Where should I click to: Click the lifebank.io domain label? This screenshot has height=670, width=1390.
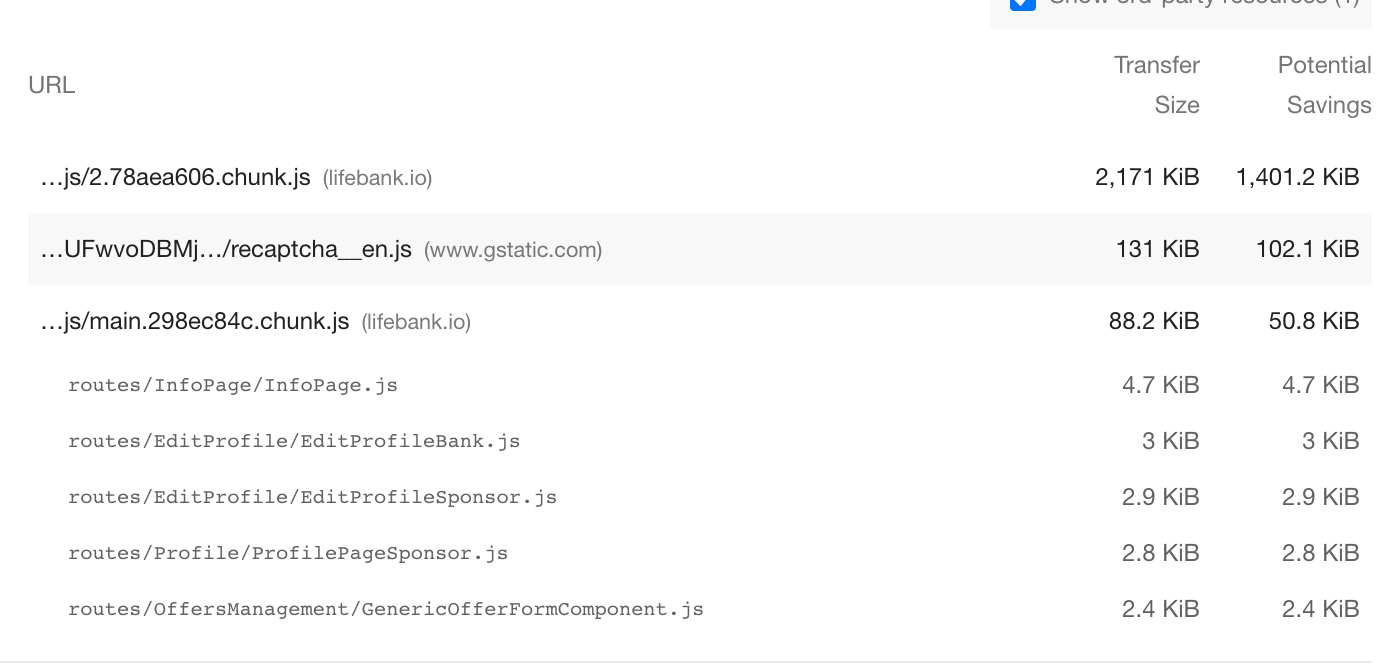tap(379, 177)
